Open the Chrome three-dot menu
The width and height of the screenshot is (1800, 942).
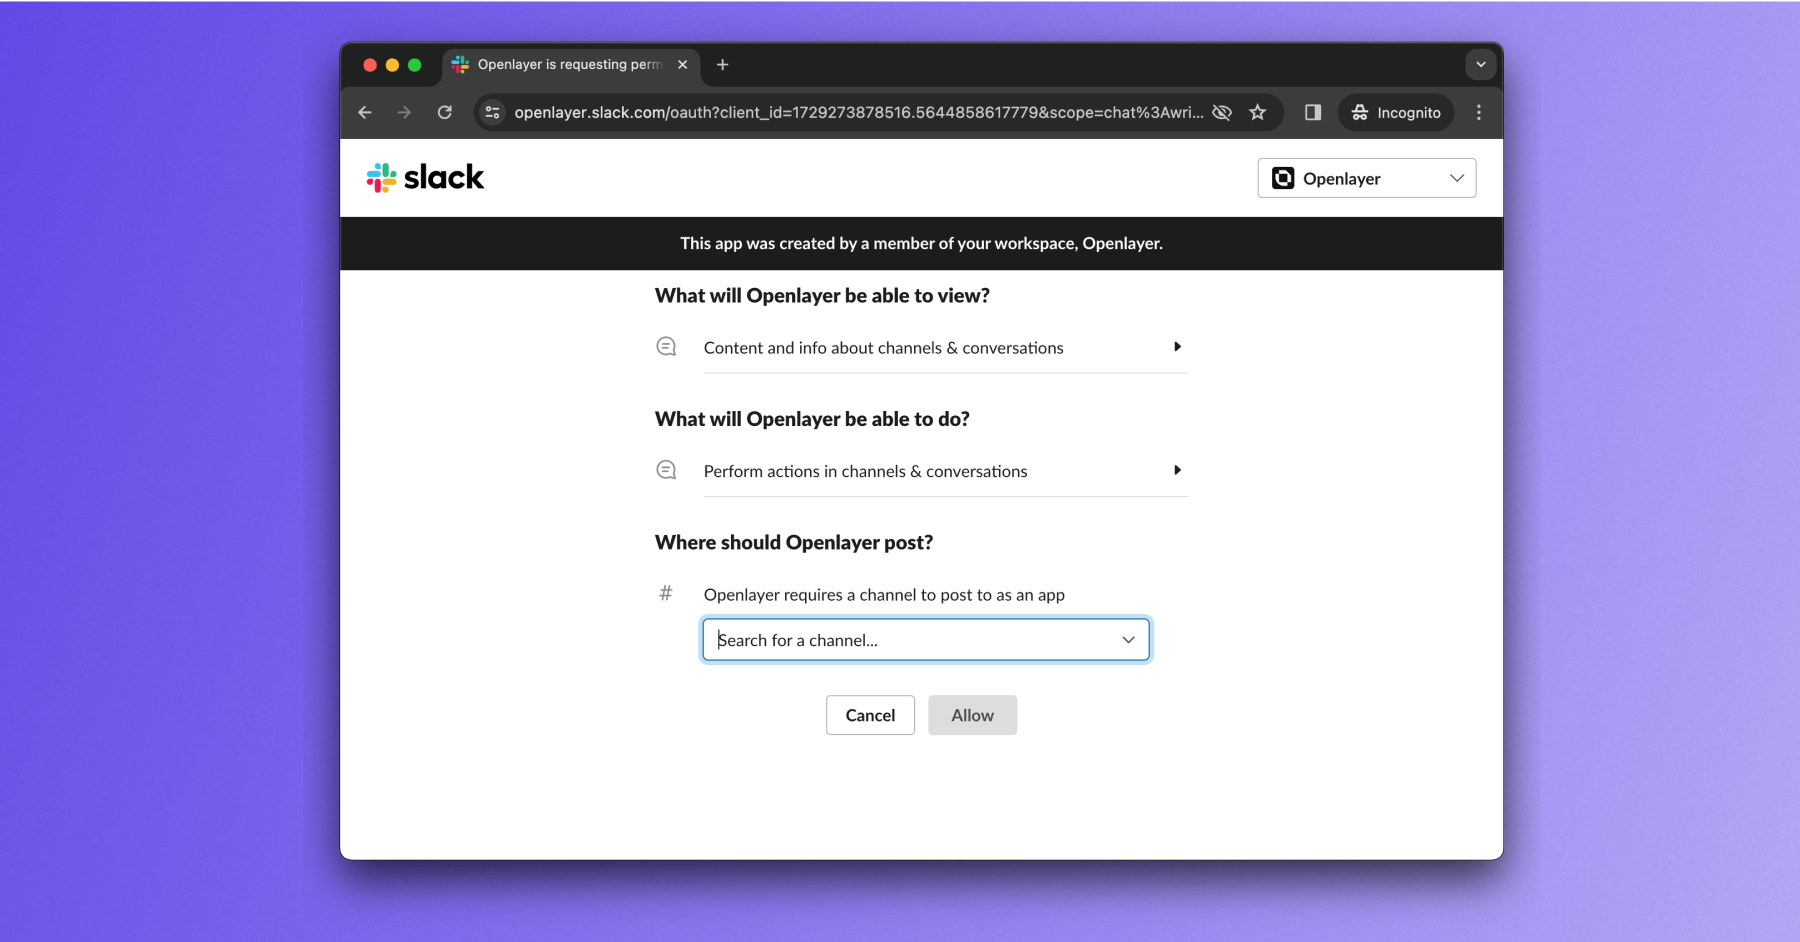1479,113
